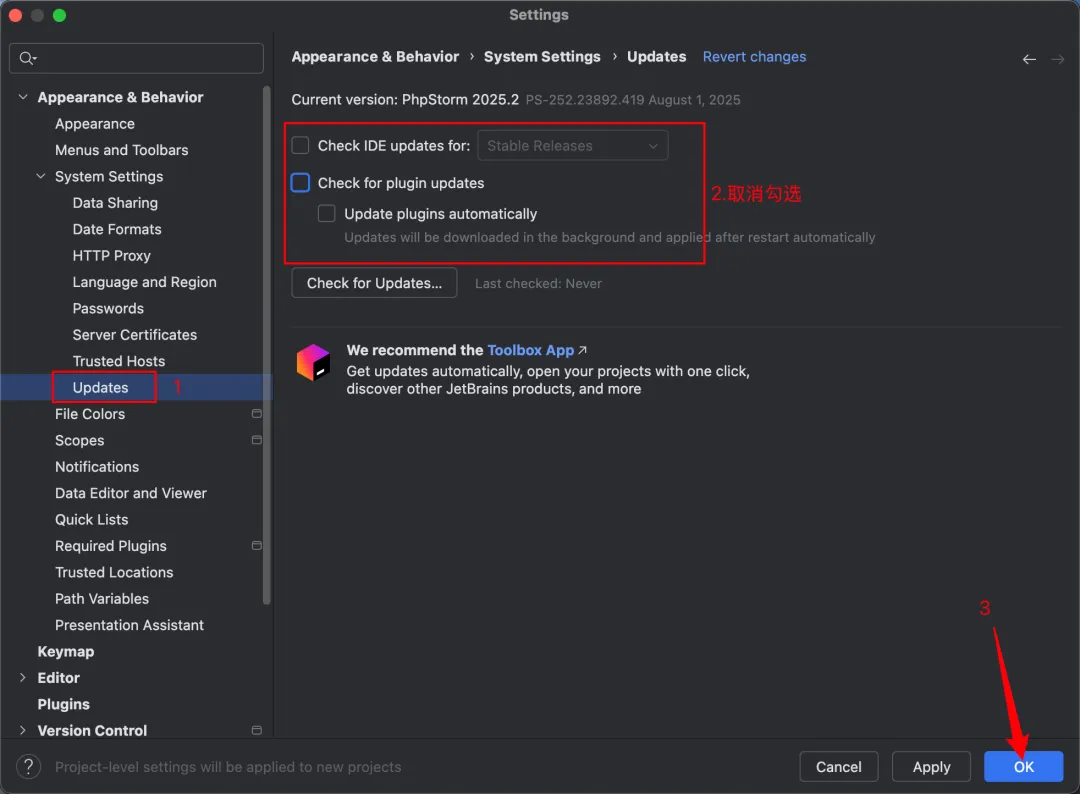Click the 'Last checked: Never' text
Viewport: 1080px width, 794px height.
point(538,284)
